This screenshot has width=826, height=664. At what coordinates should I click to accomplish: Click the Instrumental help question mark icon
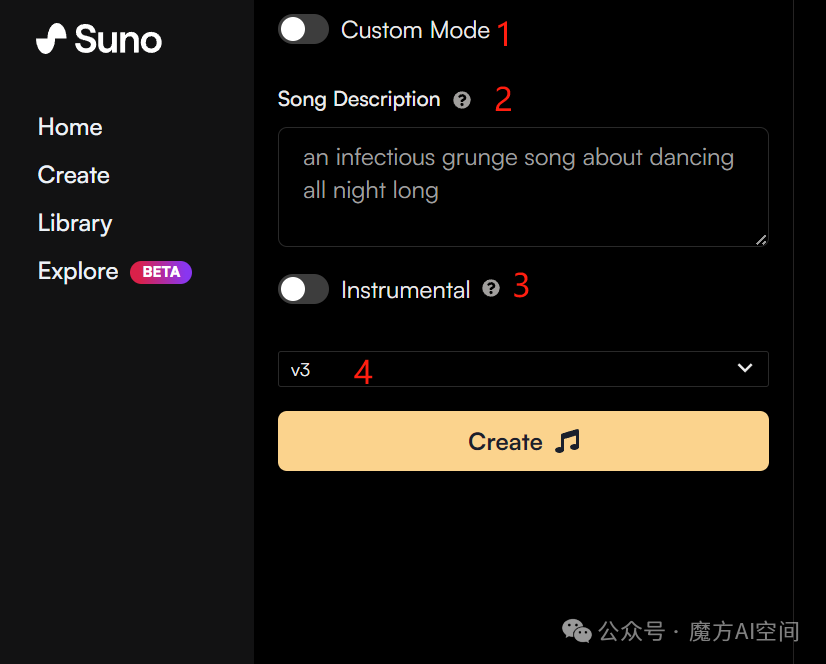[491, 288]
